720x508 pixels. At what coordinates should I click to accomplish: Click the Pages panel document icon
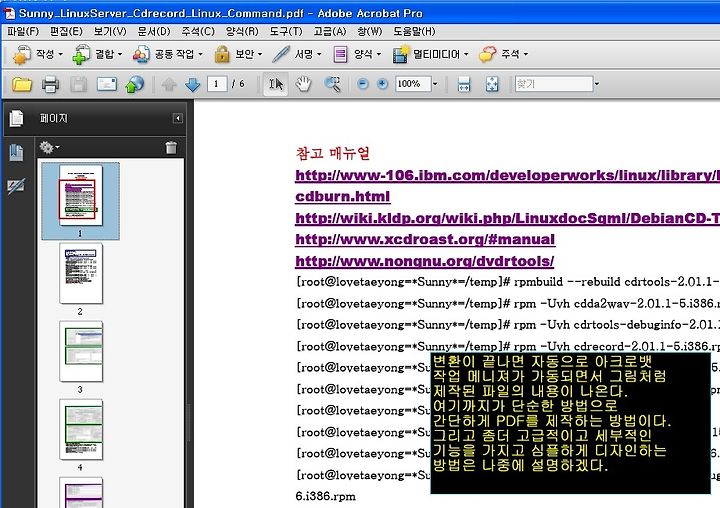(16, 118)
